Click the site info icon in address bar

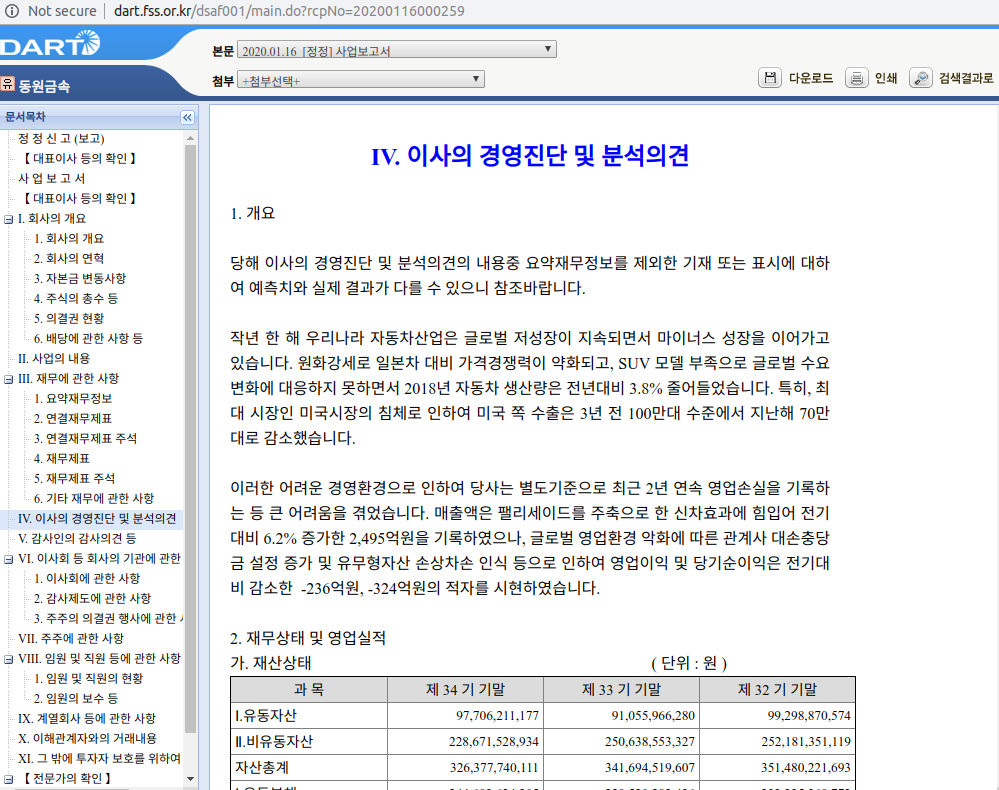[12, 11]
